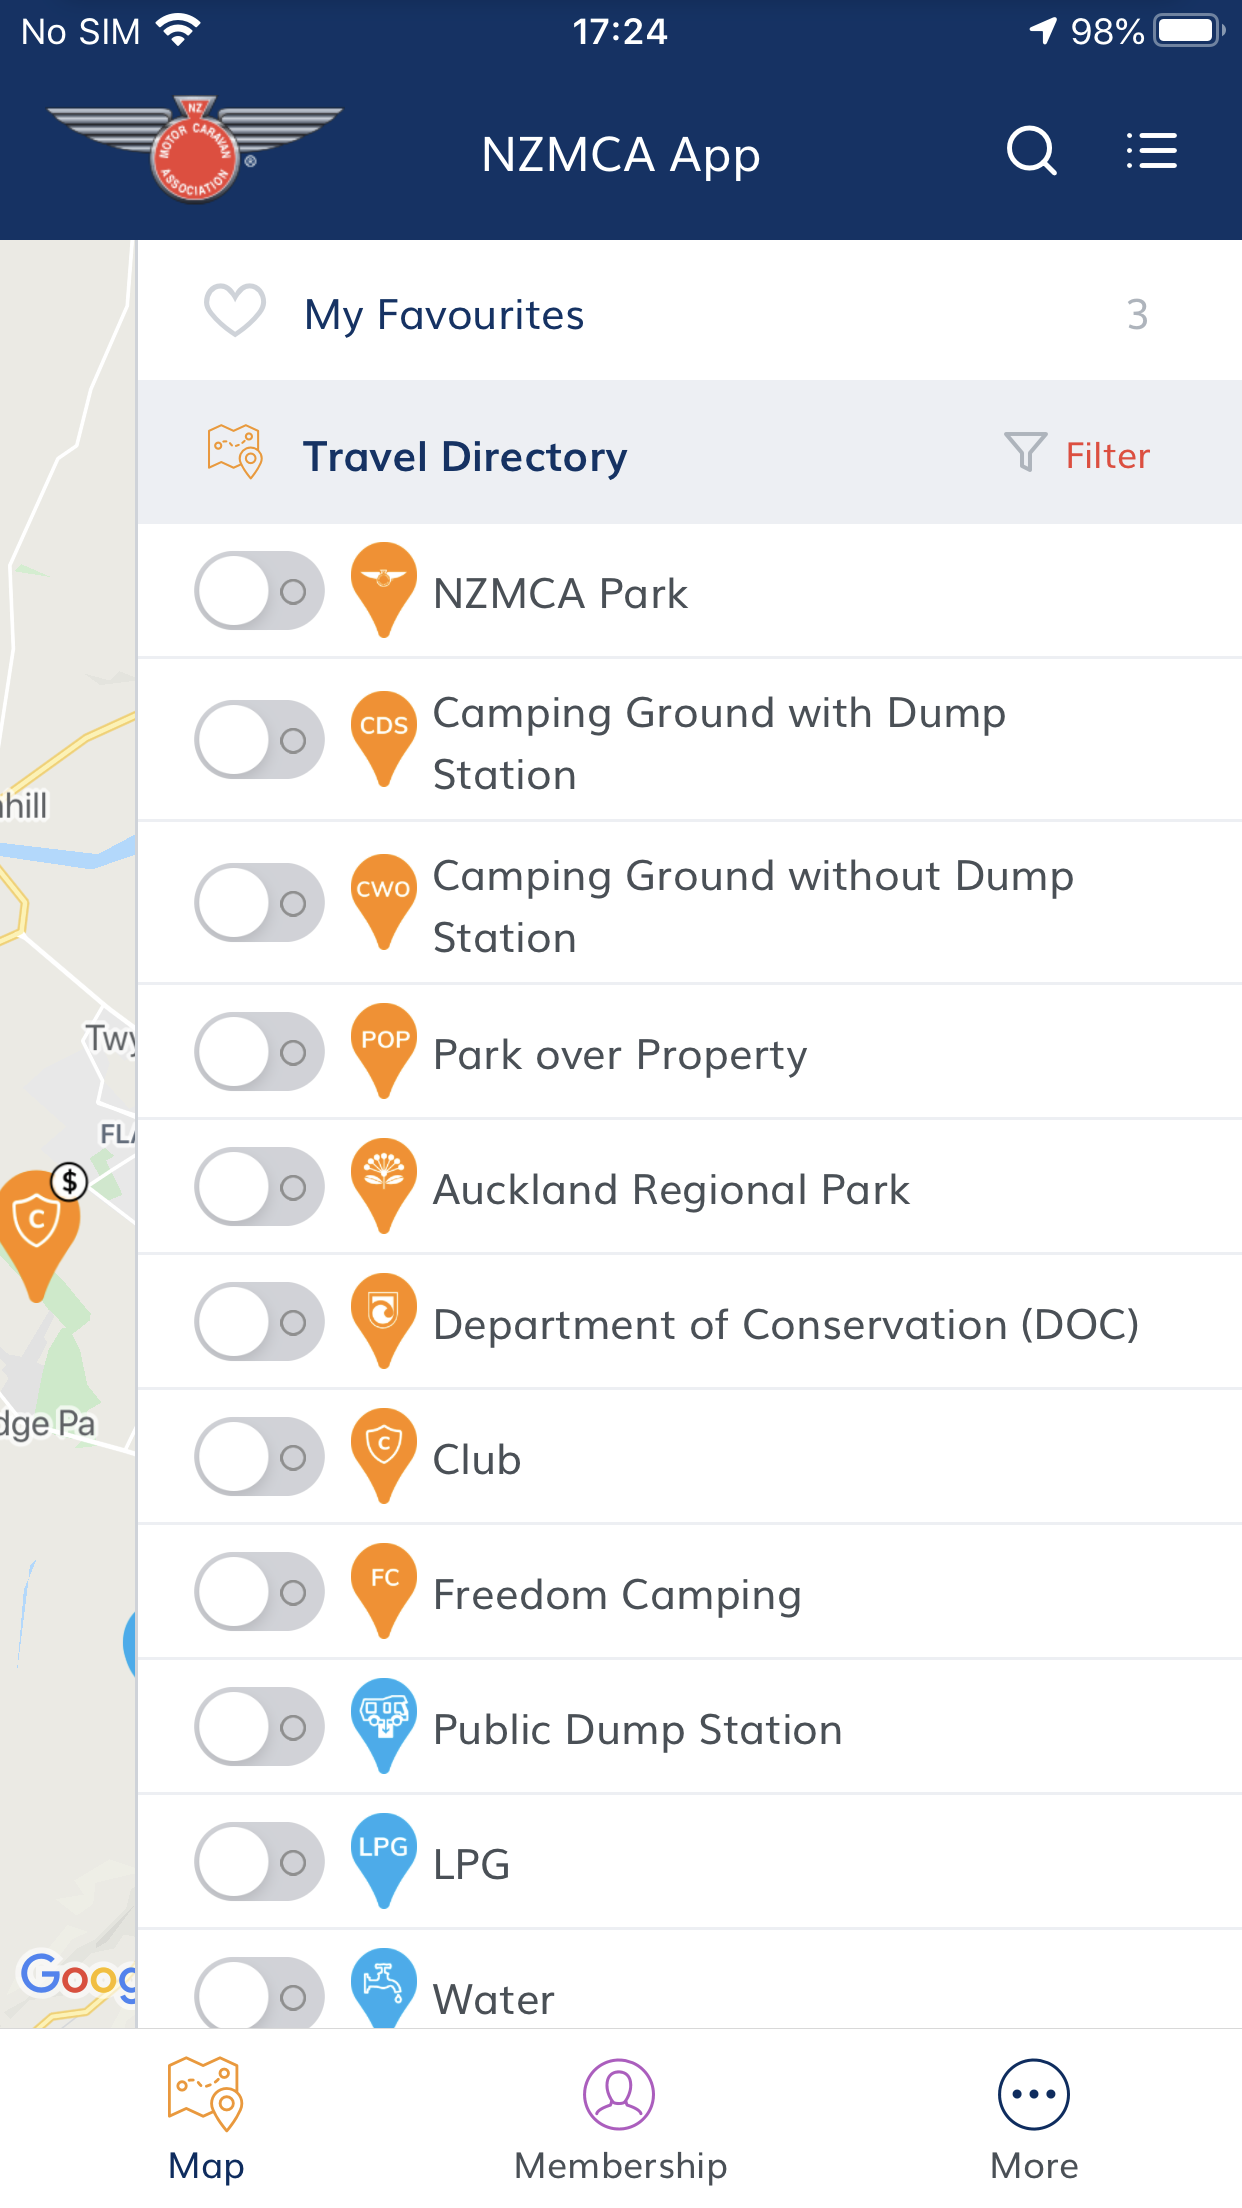This screenshot has height=2208, width=1242.
Task: Open the search magnifier icon
Action: (1031, 152)
